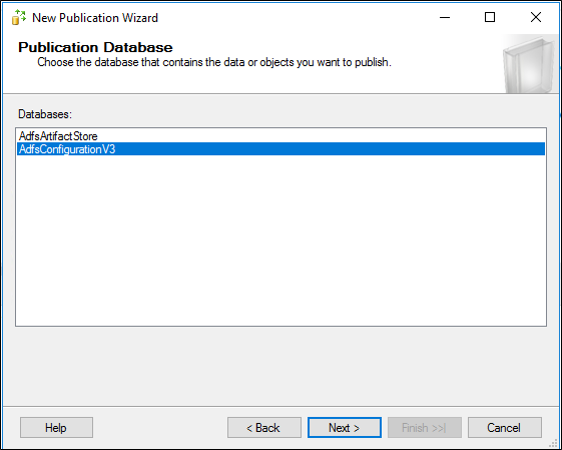Click empty space inside the Databases list
The height and width of the screenshot is (450, 562).
pyautogui.click(x=281, y=240)
